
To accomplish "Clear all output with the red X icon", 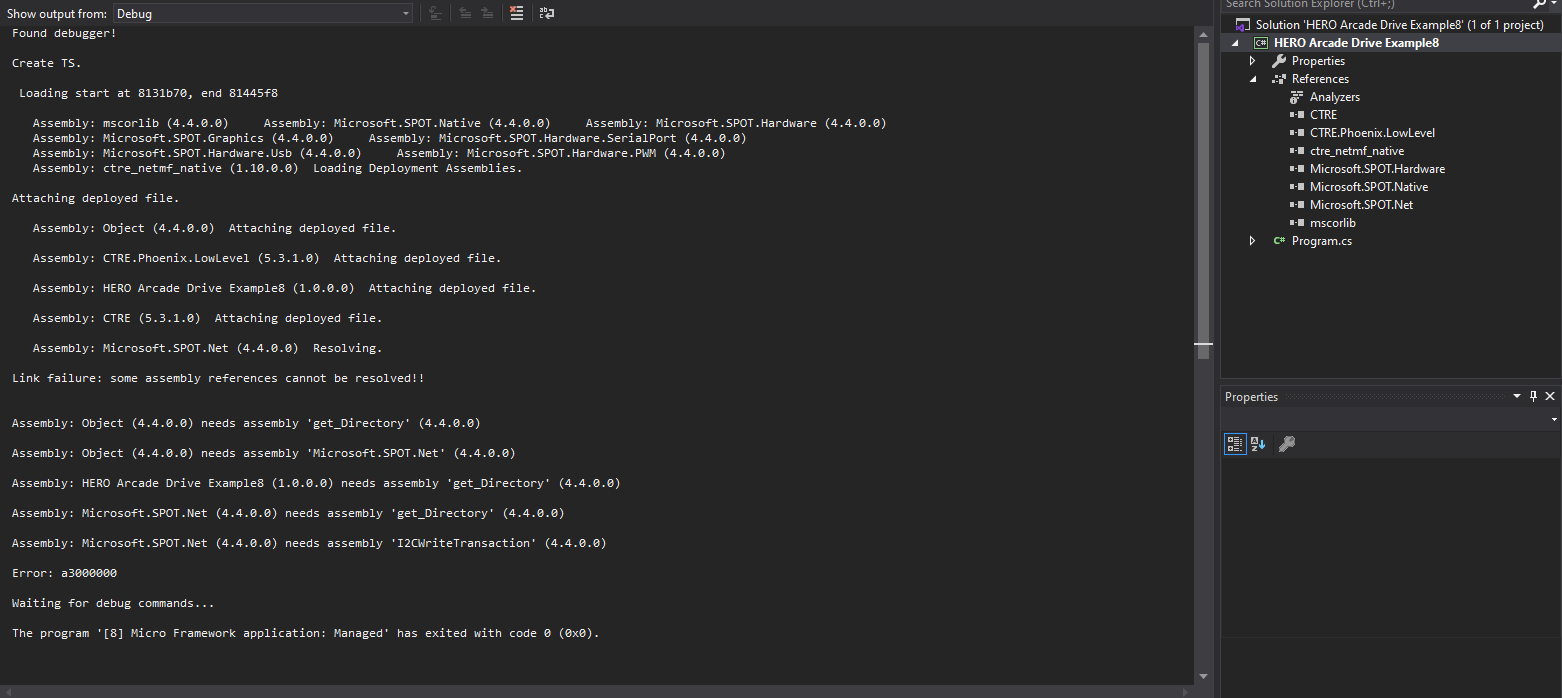I will click(x=516, y=13).
